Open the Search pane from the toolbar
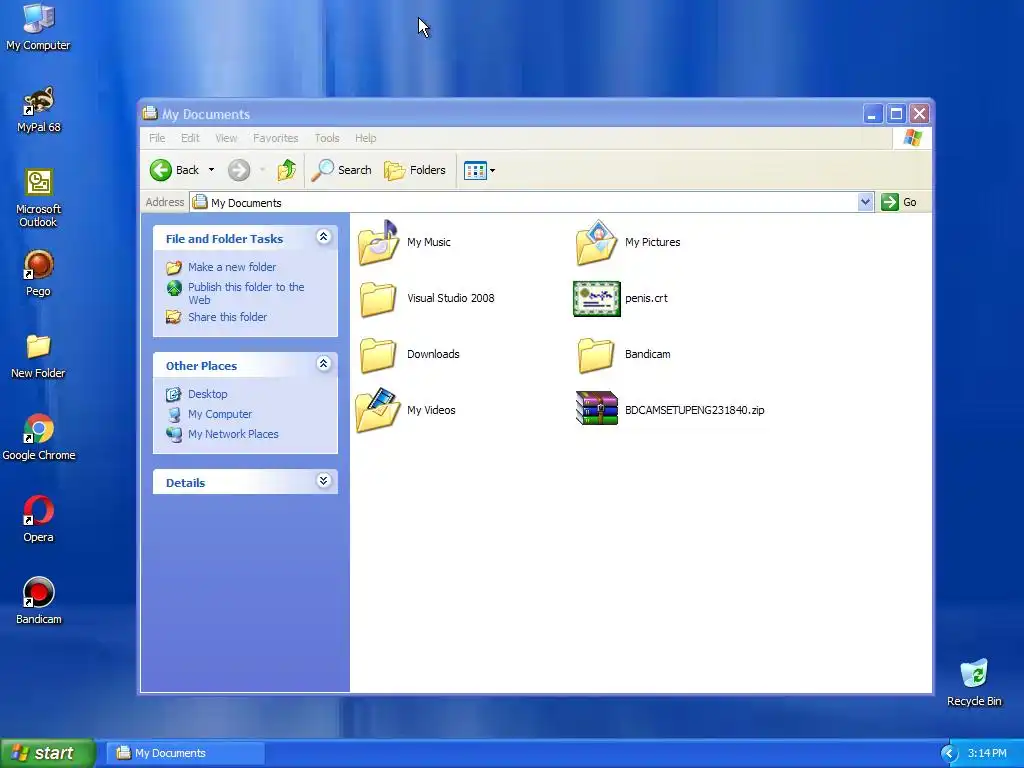1024x768 pixels. click(341, 170)
